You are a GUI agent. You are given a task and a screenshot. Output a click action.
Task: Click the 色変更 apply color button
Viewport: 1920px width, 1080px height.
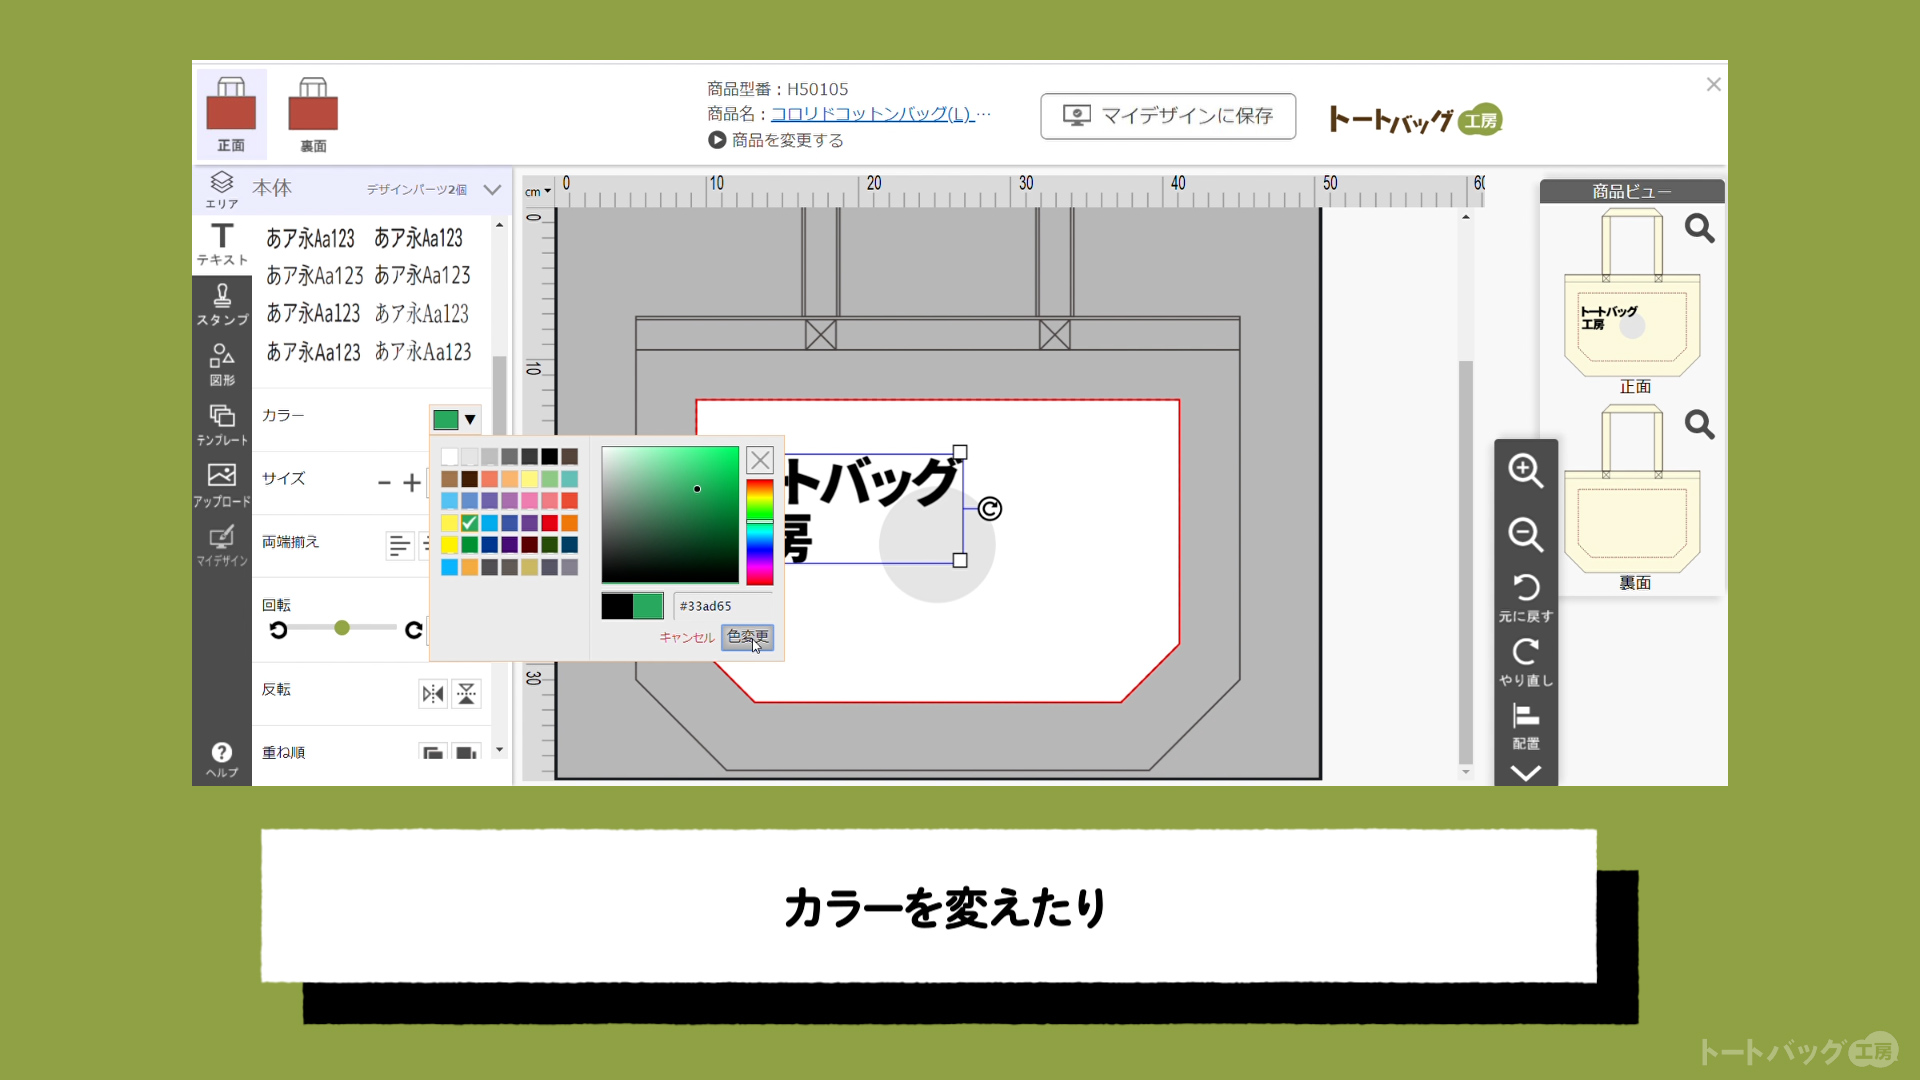click(x=747, y=637)
